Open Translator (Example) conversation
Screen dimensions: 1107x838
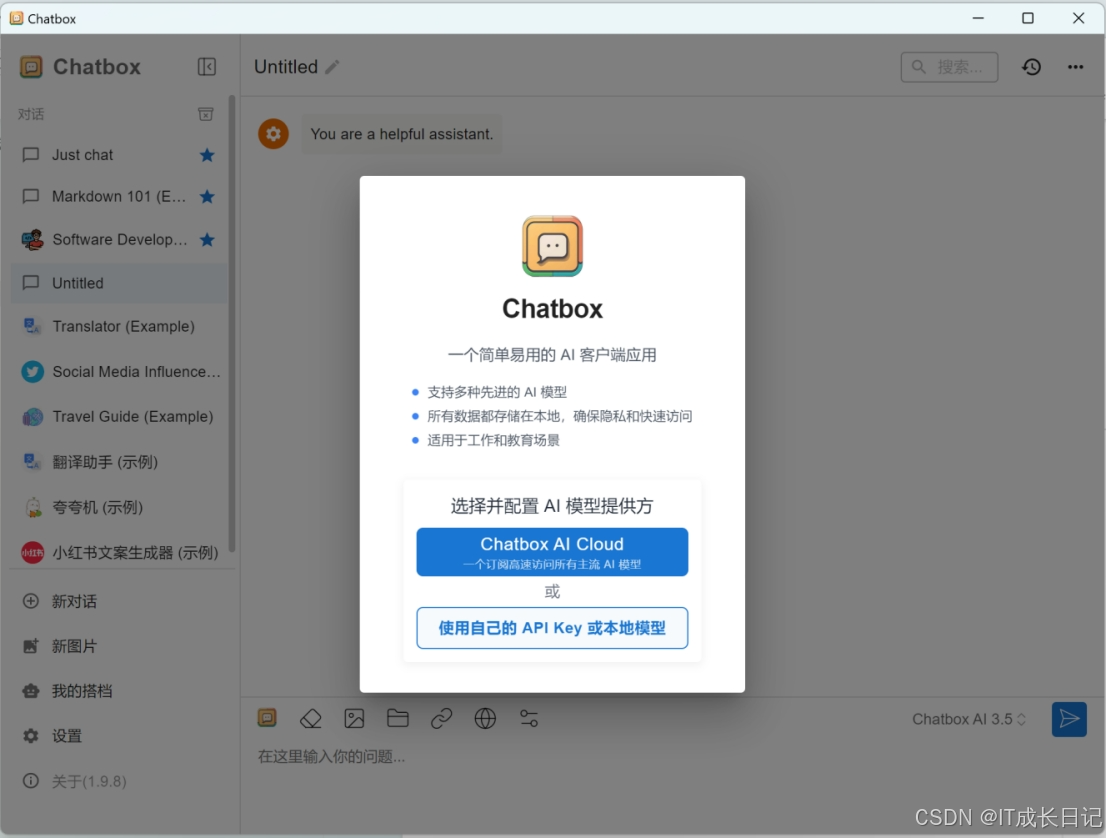tap(119, 326)
